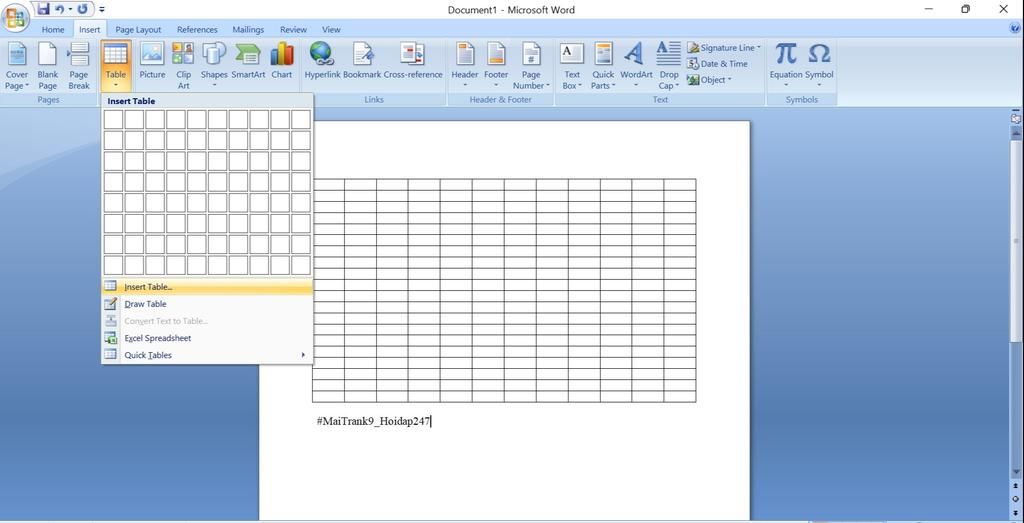Toggle the ruler via scrollbar top icon

click(x=1016, y=119)
